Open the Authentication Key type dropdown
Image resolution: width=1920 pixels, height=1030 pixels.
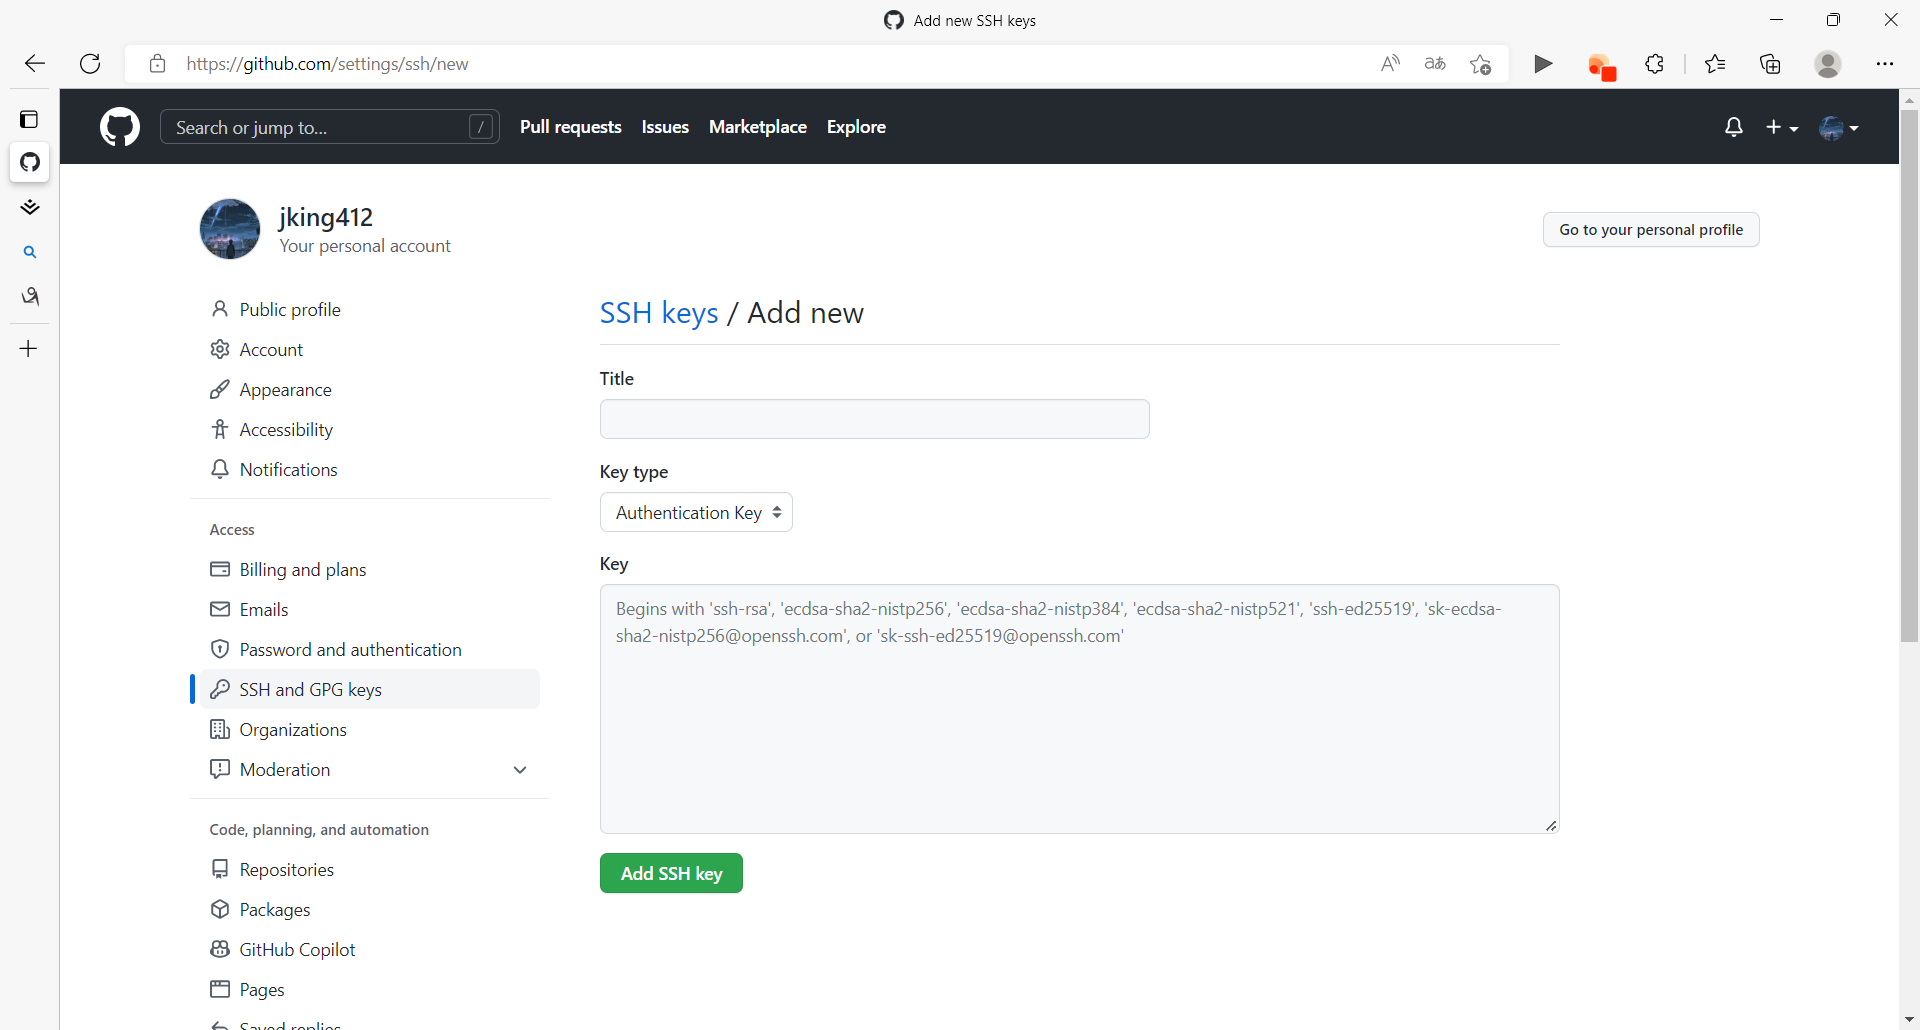pos(696,512)
